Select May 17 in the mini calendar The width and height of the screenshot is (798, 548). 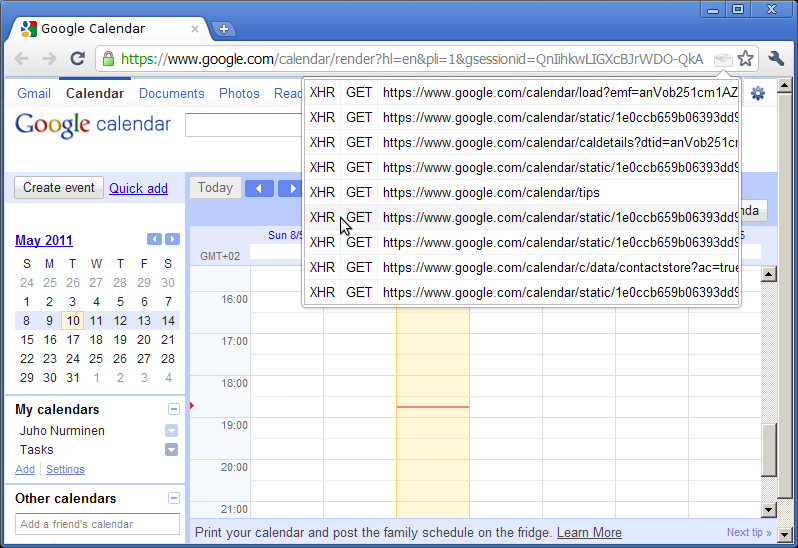73,340
